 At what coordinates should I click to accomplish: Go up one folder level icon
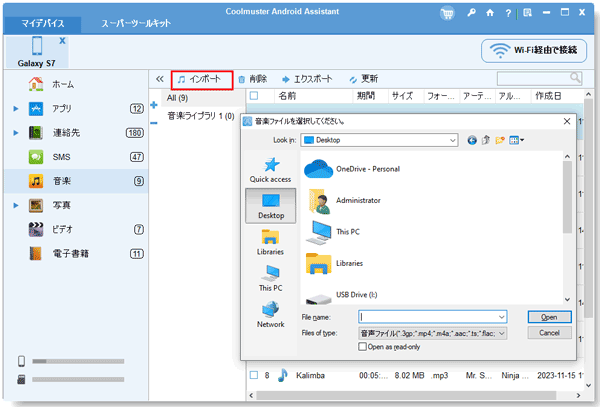coord(486,140)
